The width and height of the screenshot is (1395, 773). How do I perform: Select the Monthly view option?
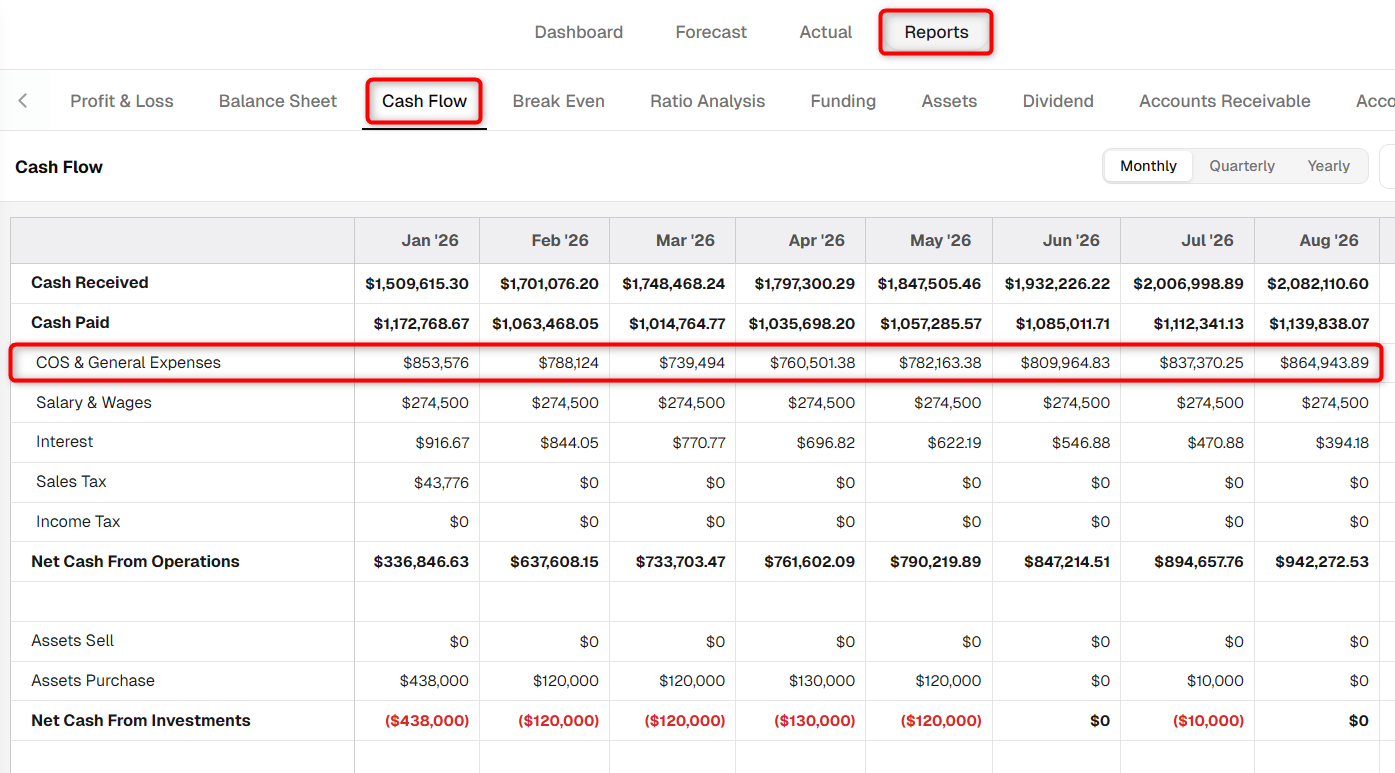(x=1148, y=166)
